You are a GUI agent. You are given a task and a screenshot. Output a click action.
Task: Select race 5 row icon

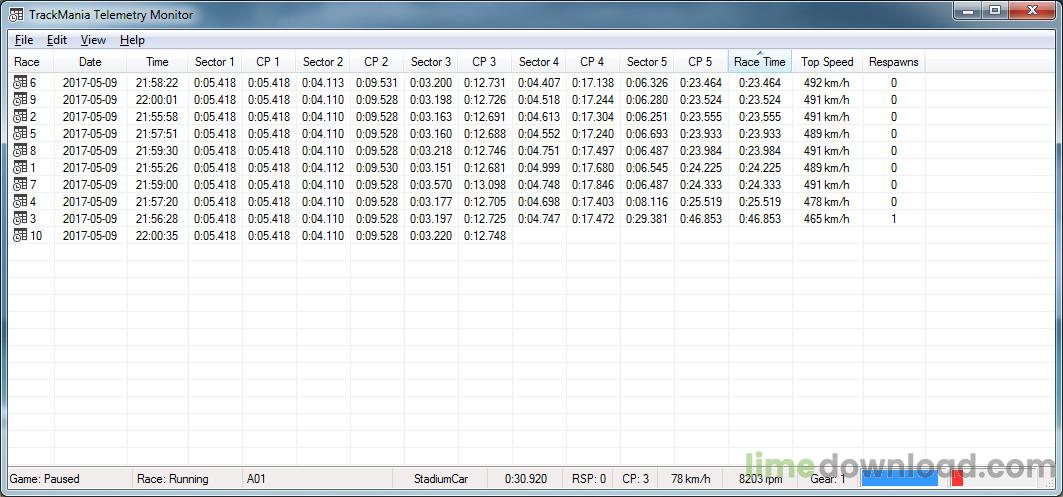click(20, 134)
